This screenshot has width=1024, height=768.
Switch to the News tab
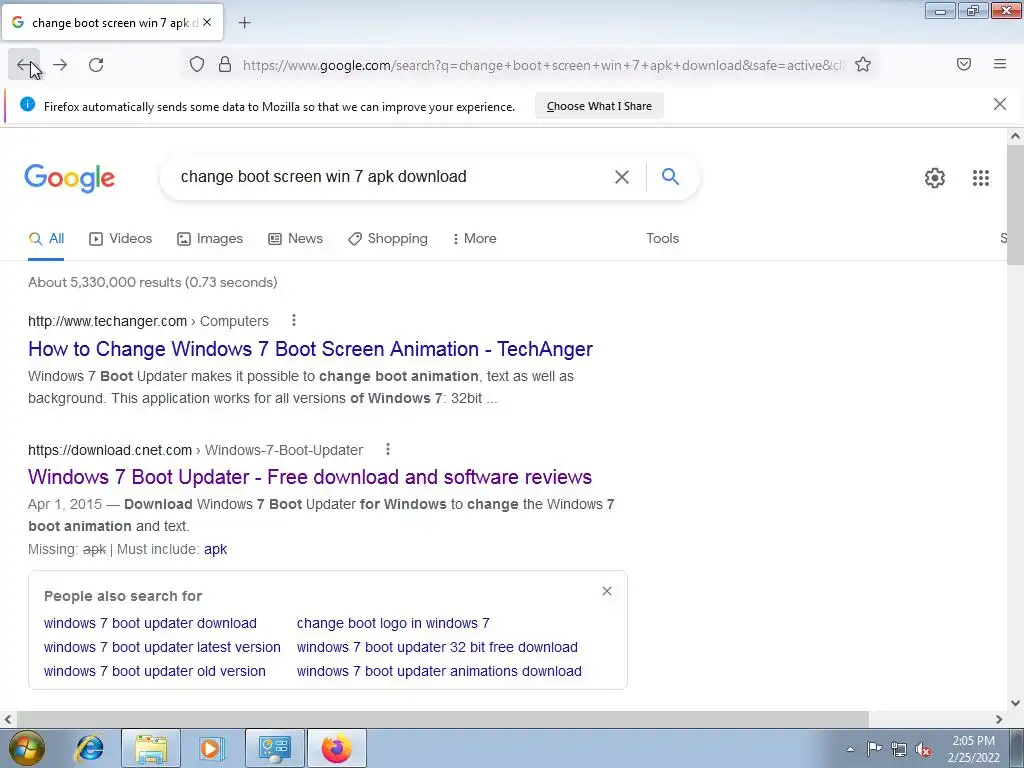pos(296,239)
